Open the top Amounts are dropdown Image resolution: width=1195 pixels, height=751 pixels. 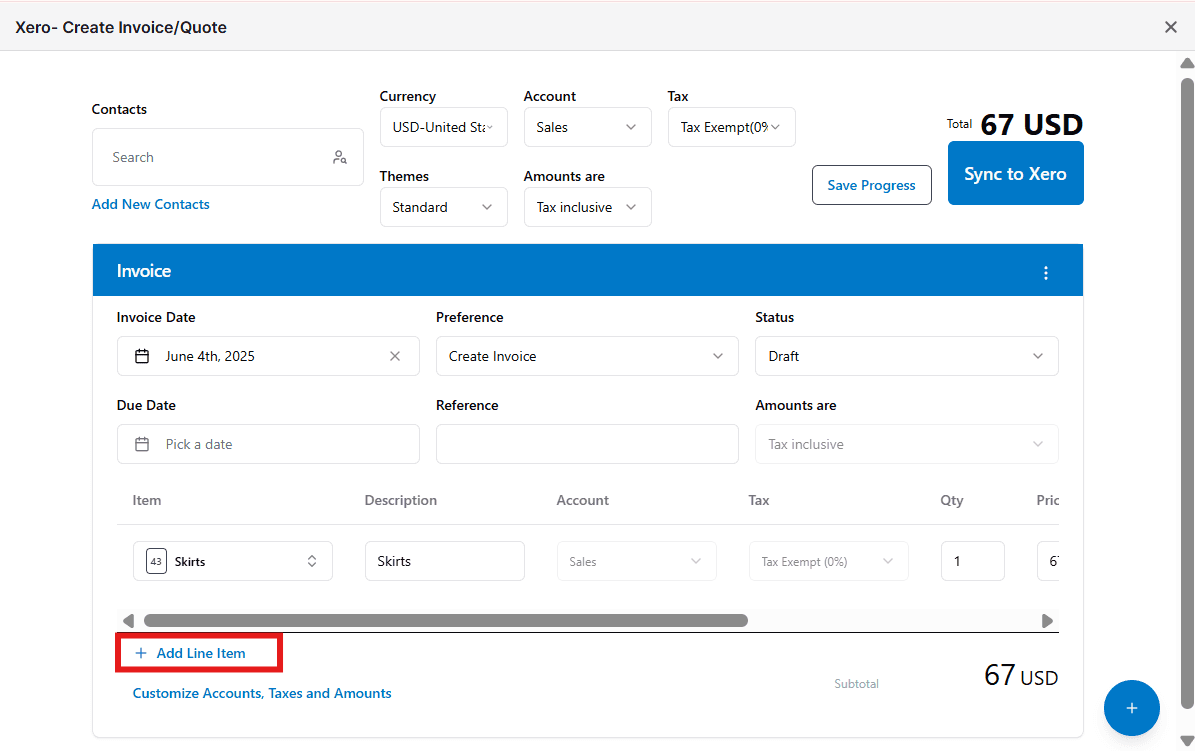tap(587, 207)
